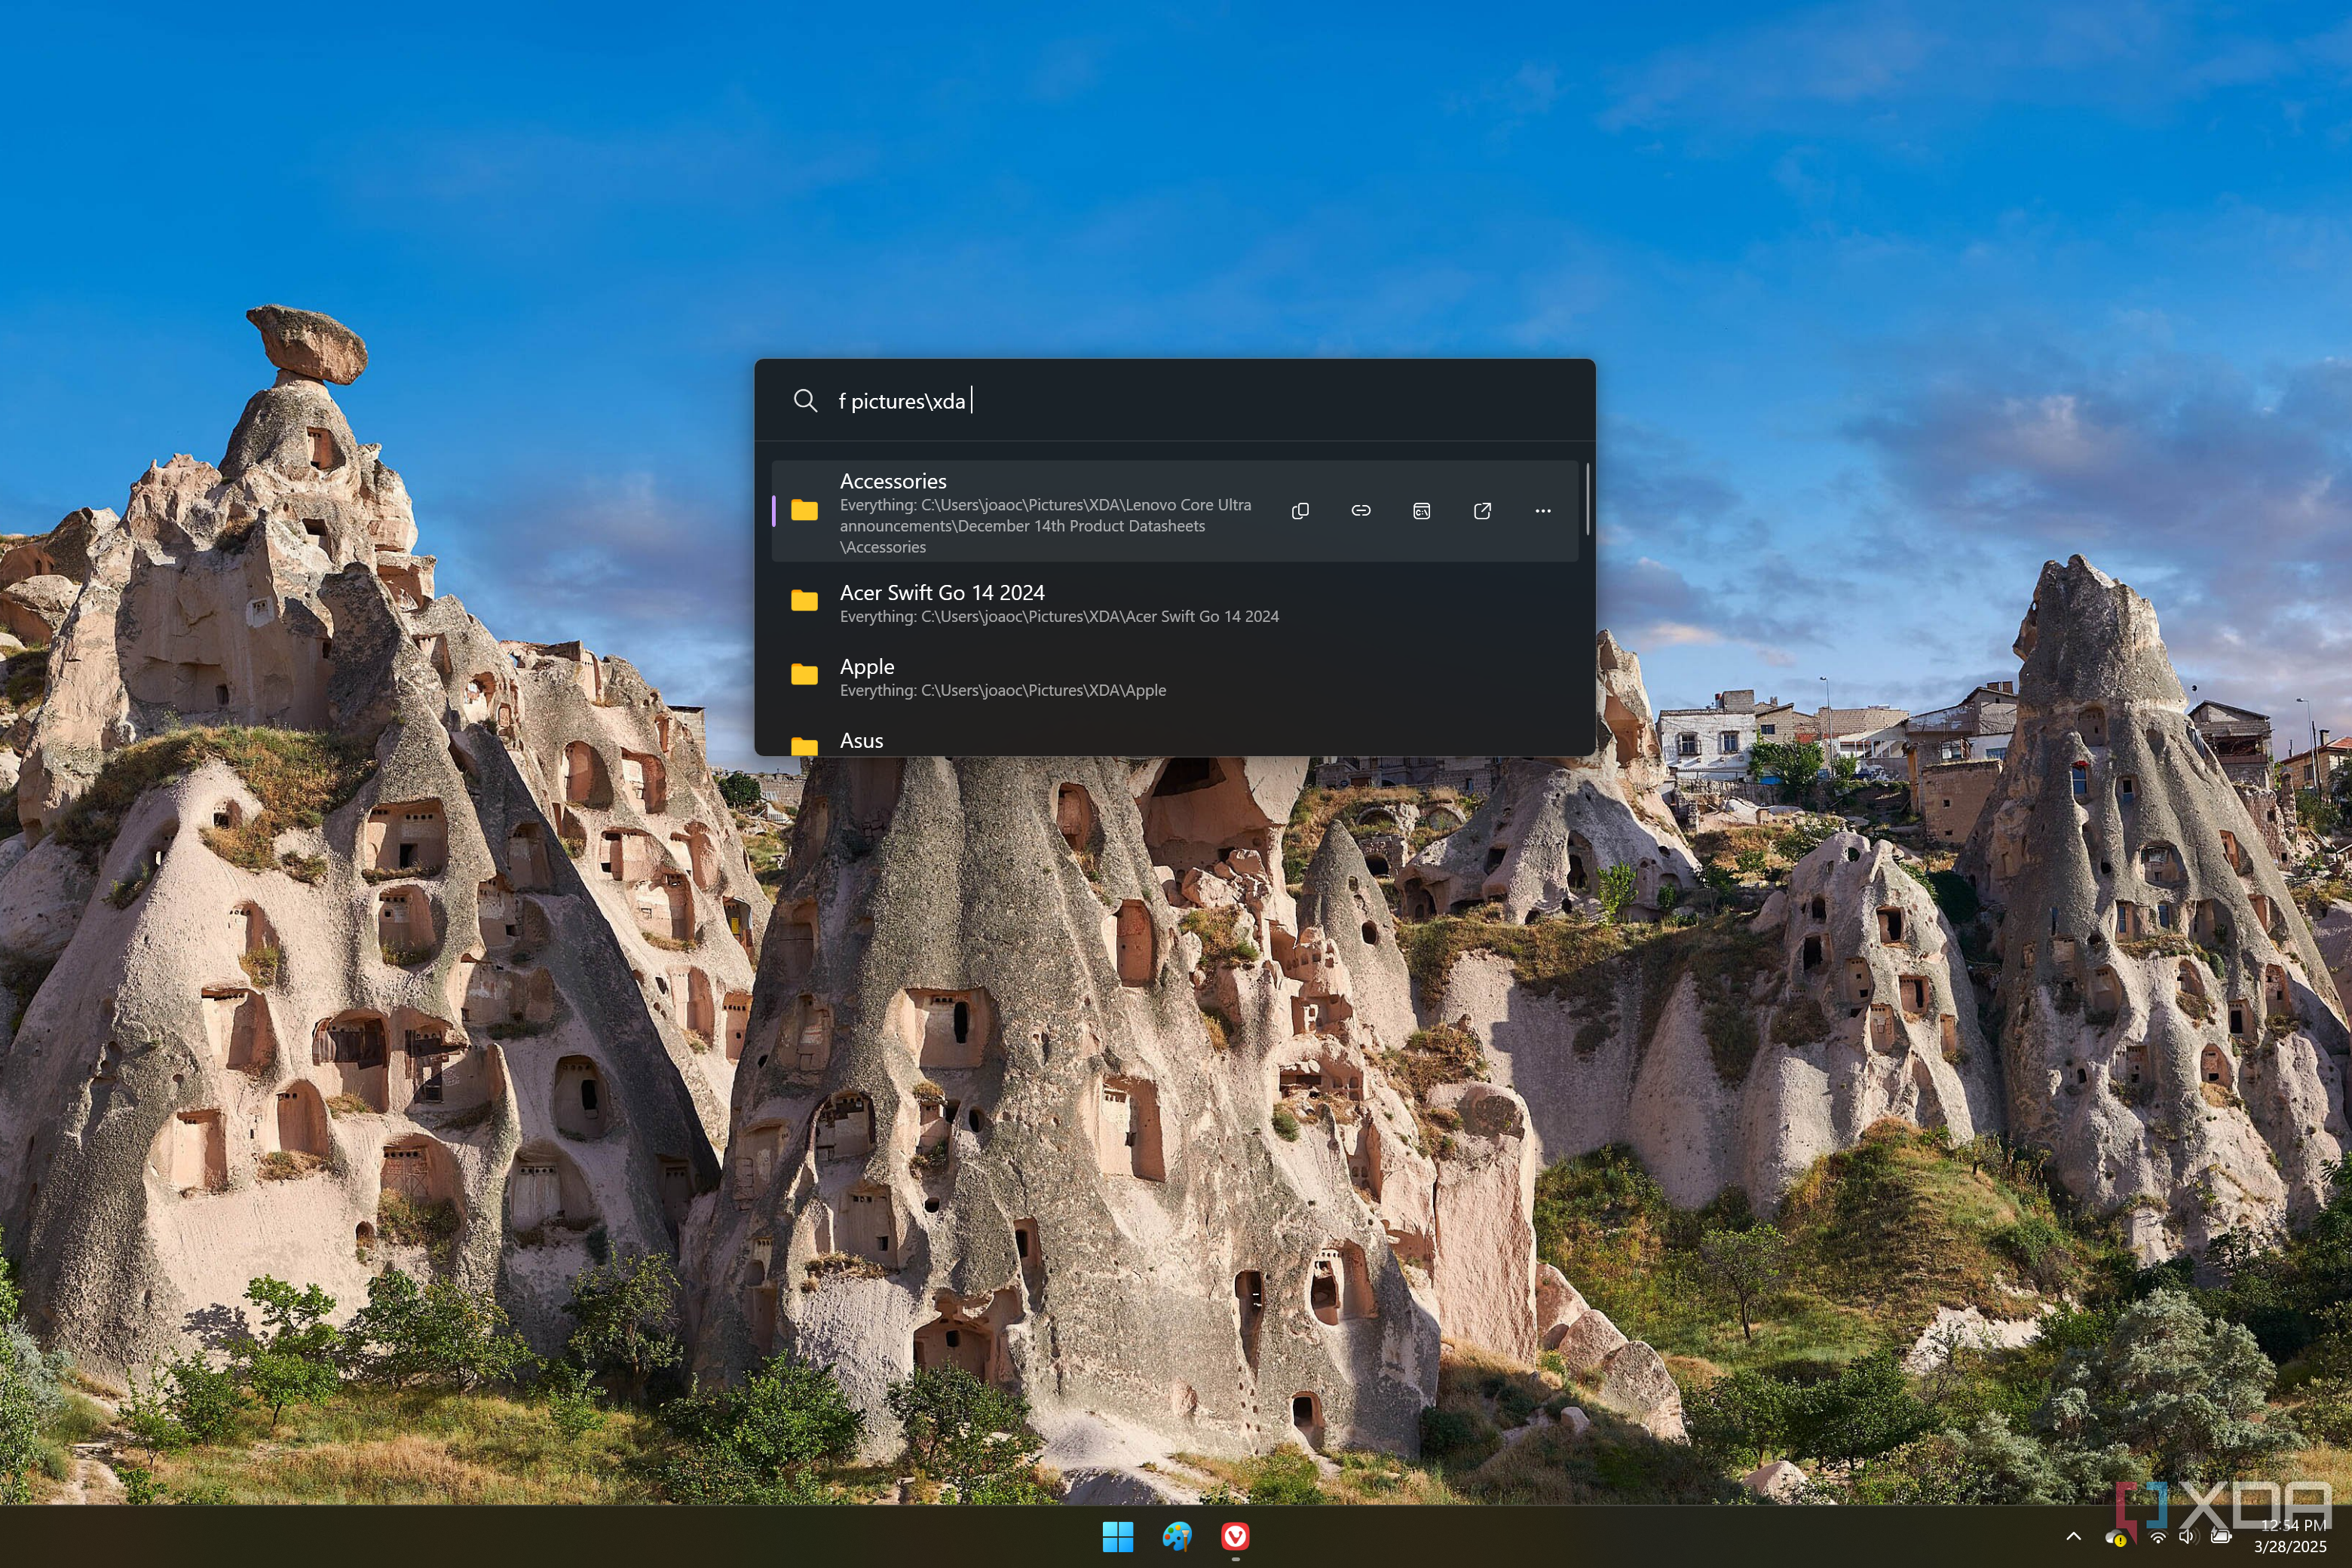
Task: Switch to Vivaldi browser in taskbar
Action: [x=1235, y=1536]
